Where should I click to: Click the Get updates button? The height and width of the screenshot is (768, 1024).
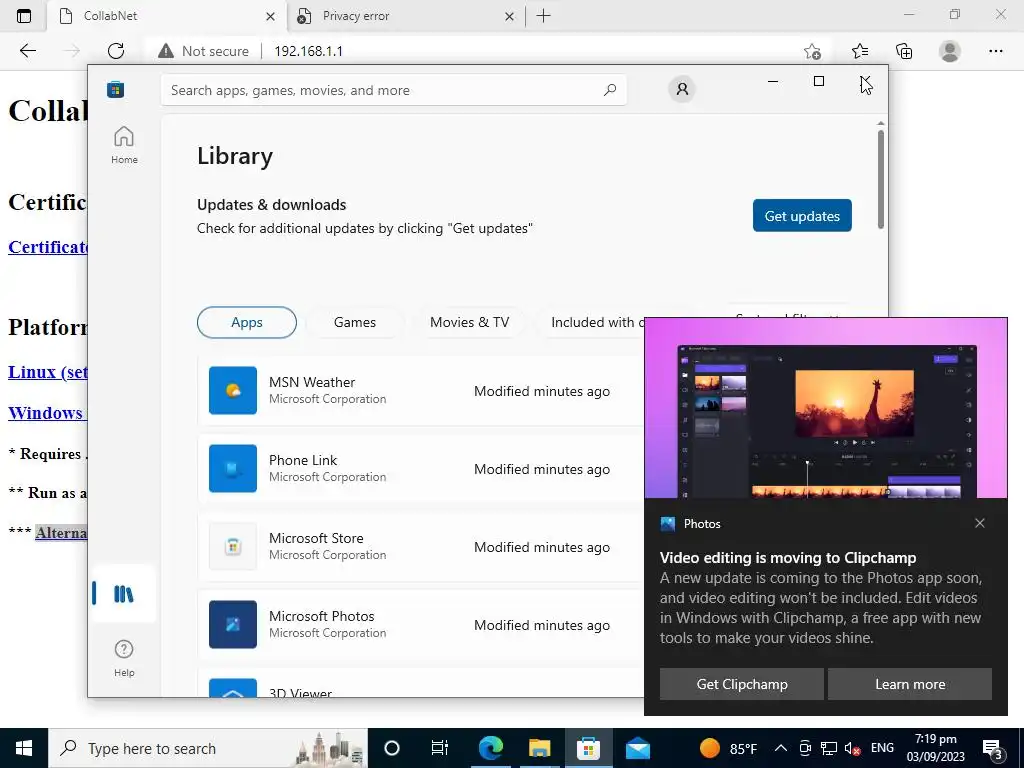pyautogui.click(x=802, y=216)
